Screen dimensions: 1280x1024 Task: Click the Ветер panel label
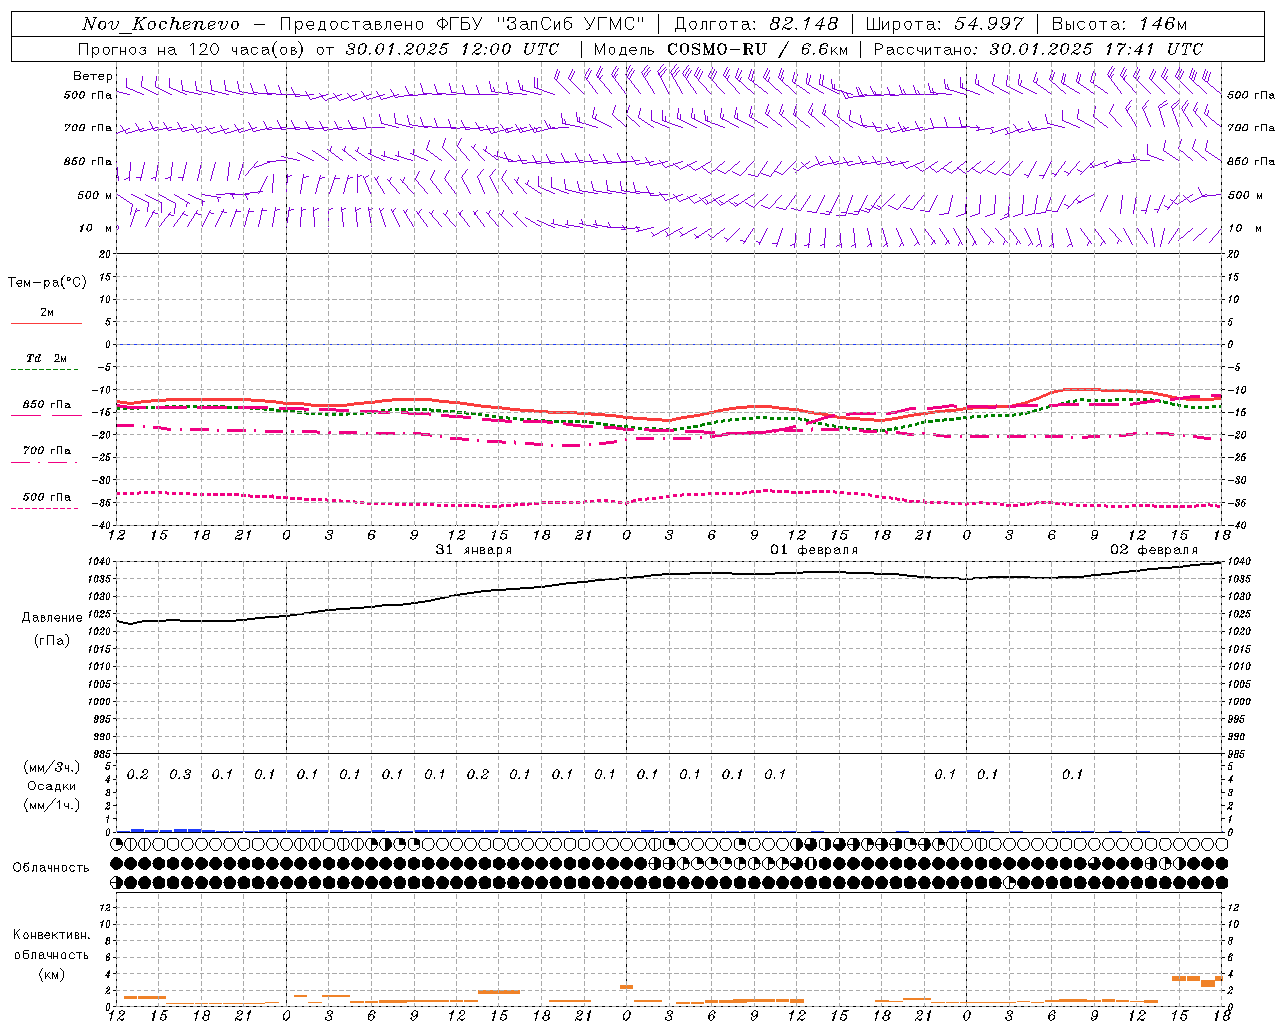pos(93,76)
